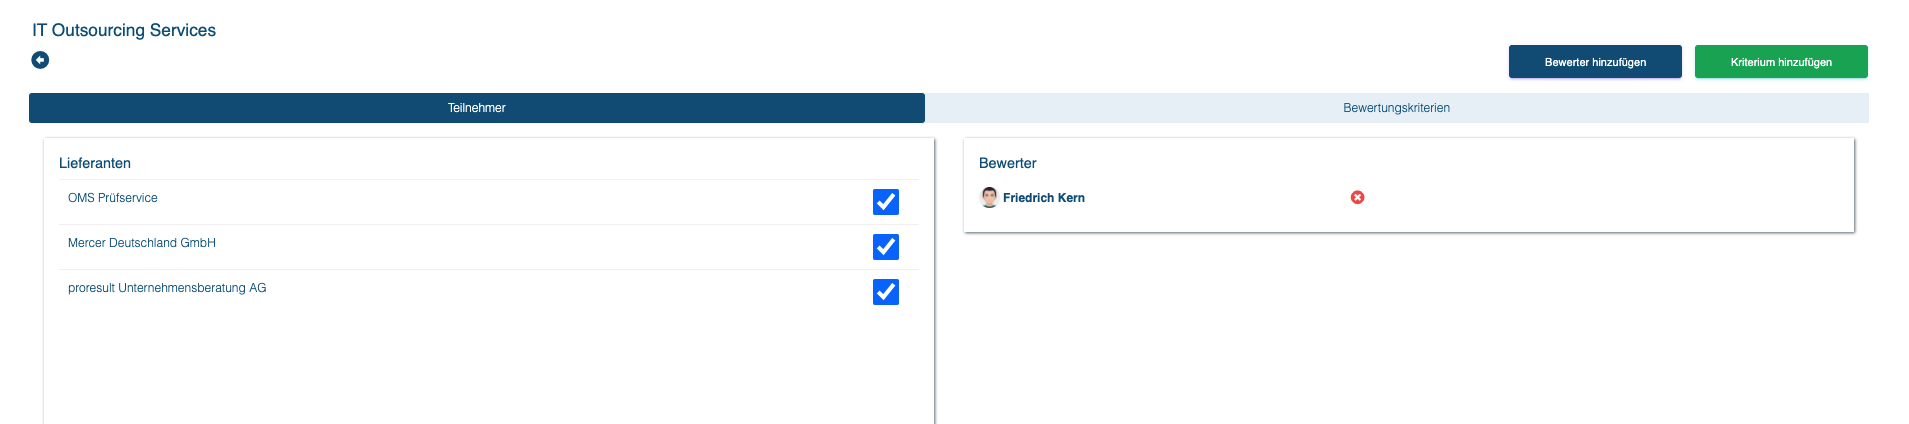The height and width of the screenshot is (424, 1909).
Task: Toggle the Mercer Deutschland GmbH checkbox
Action: pos(885,247)
